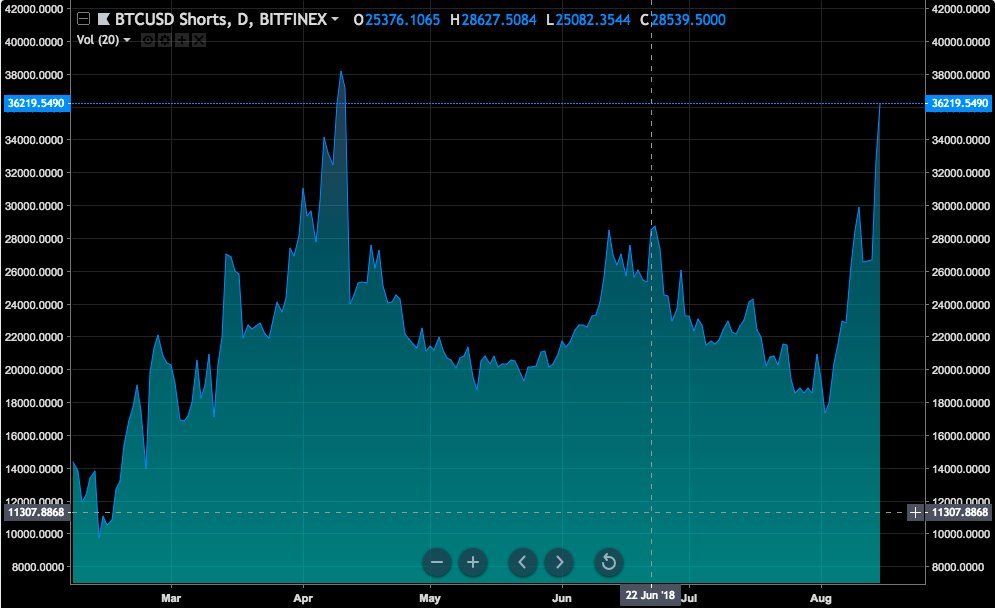Viewport: 995px width, 608px height.
Task: Click the 36219.5490 price label on the right axis
Action: point(959,103)
